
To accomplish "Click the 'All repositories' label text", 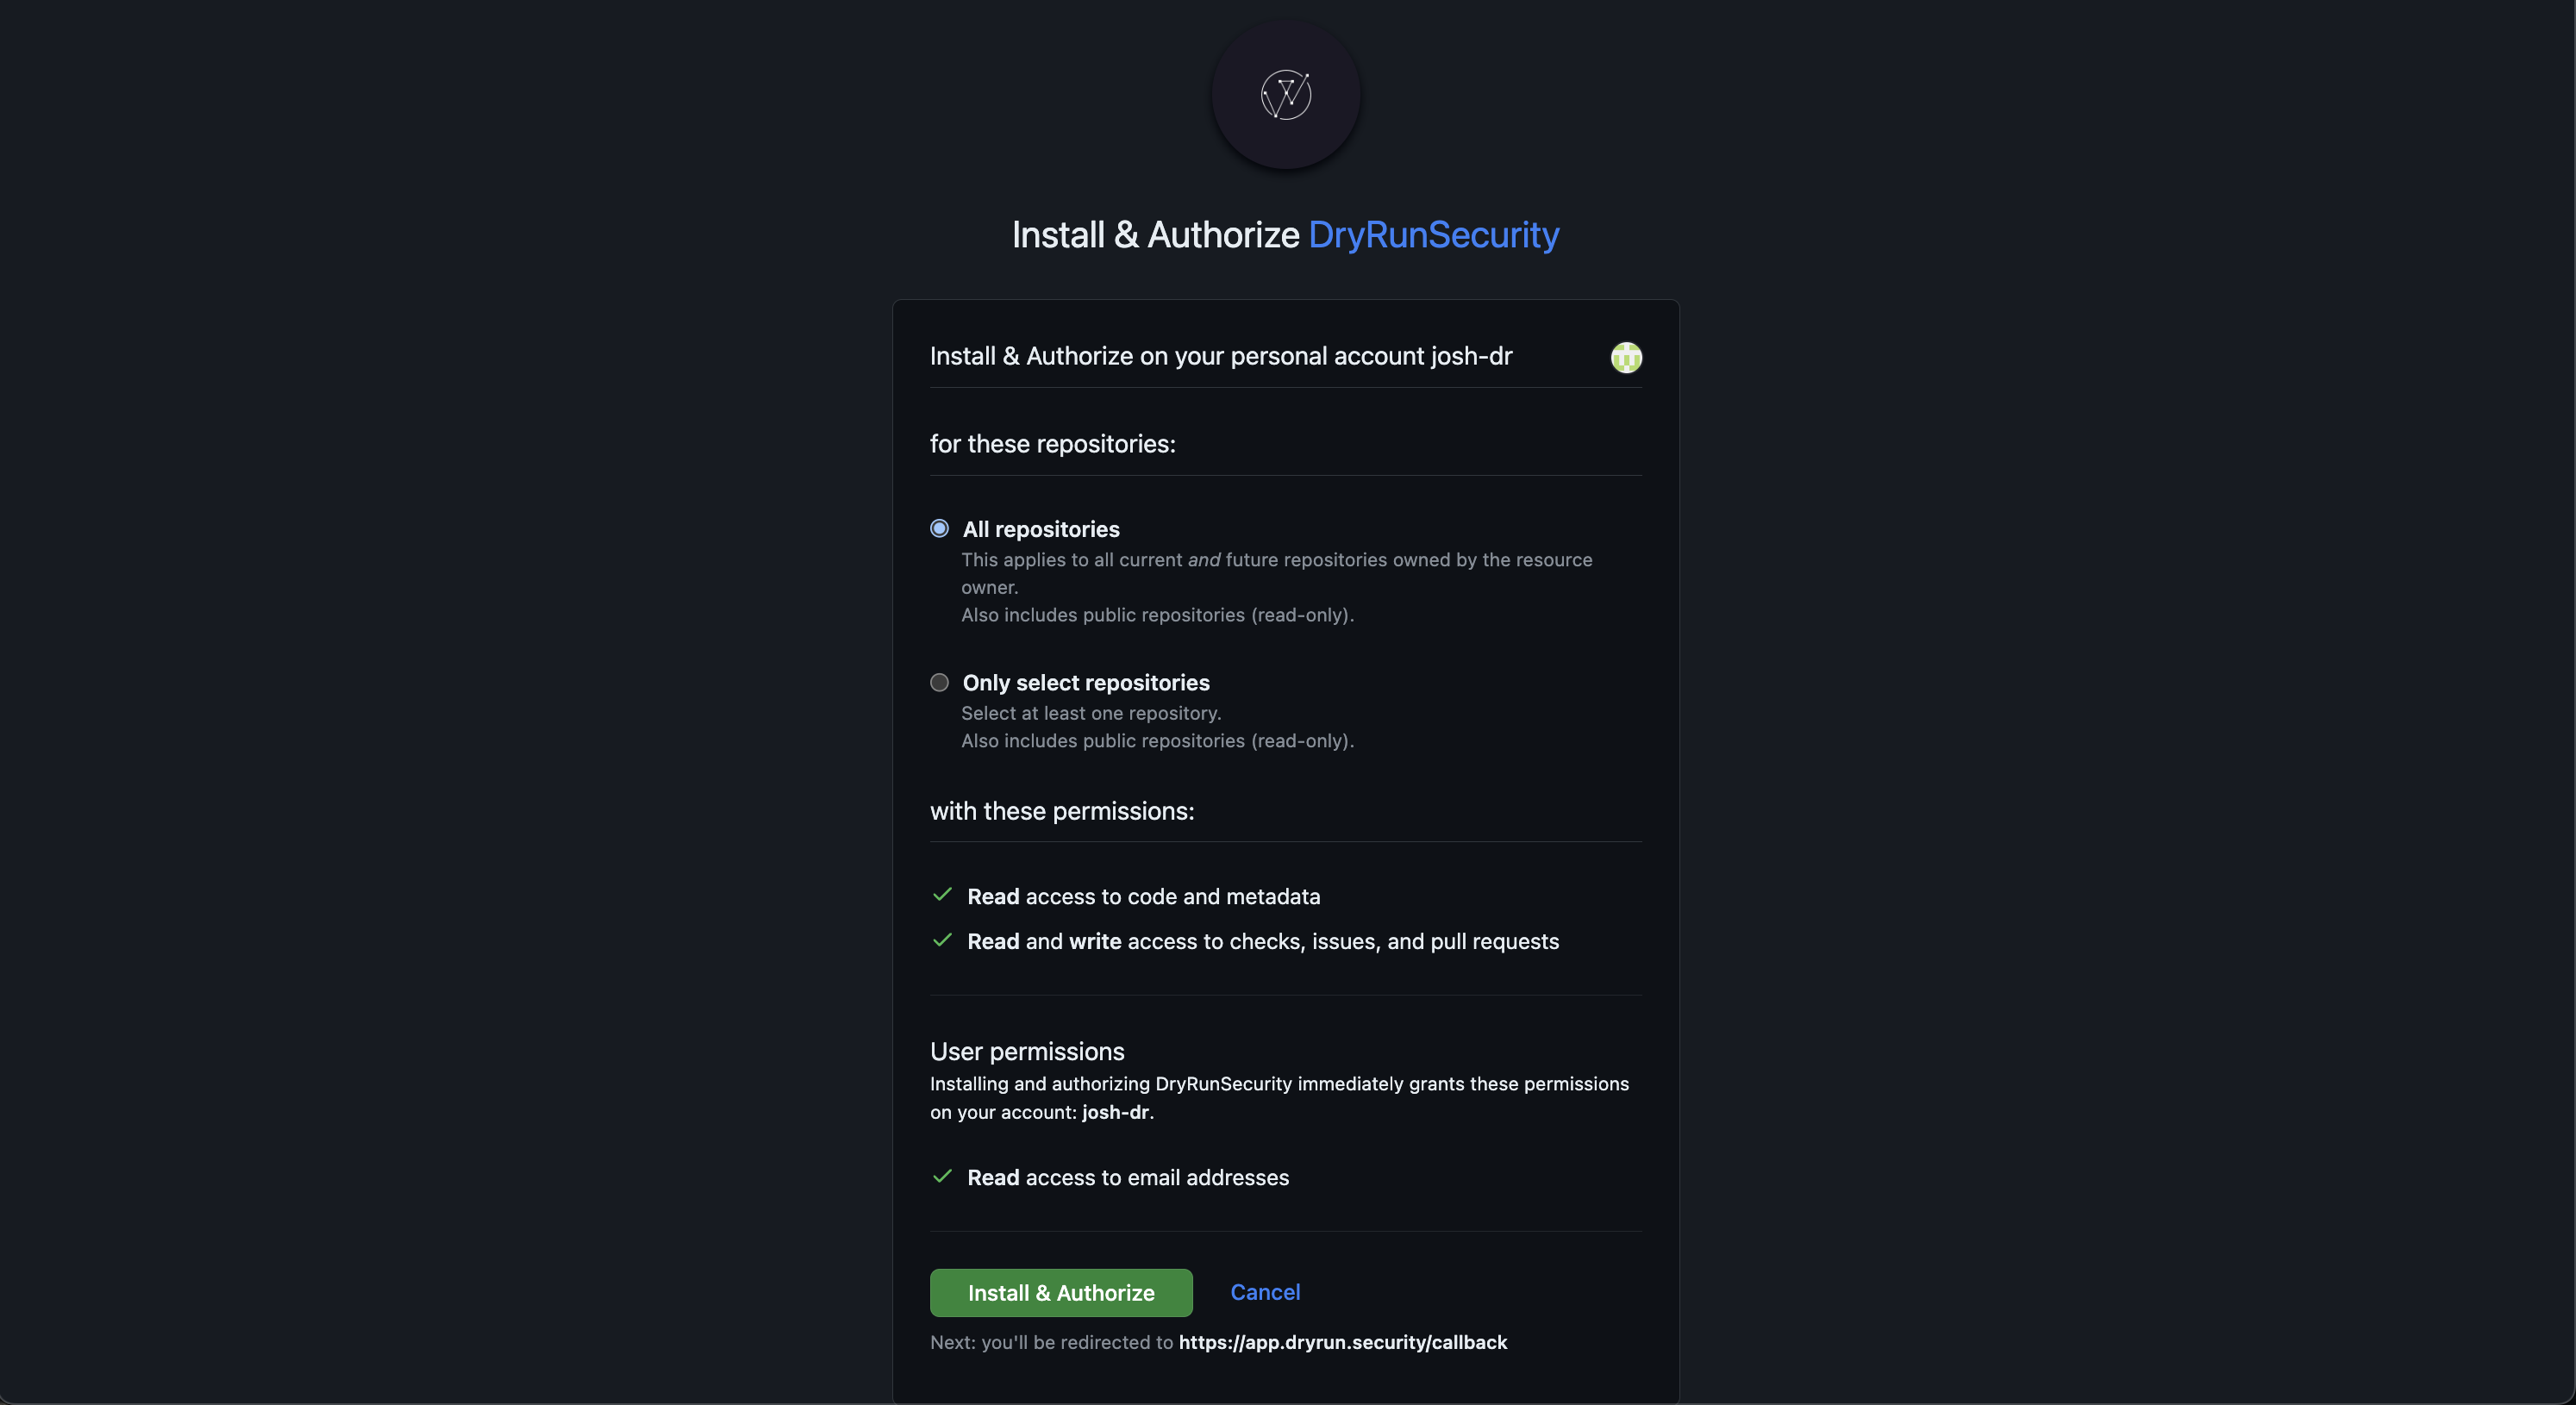I will [1040, 529].
